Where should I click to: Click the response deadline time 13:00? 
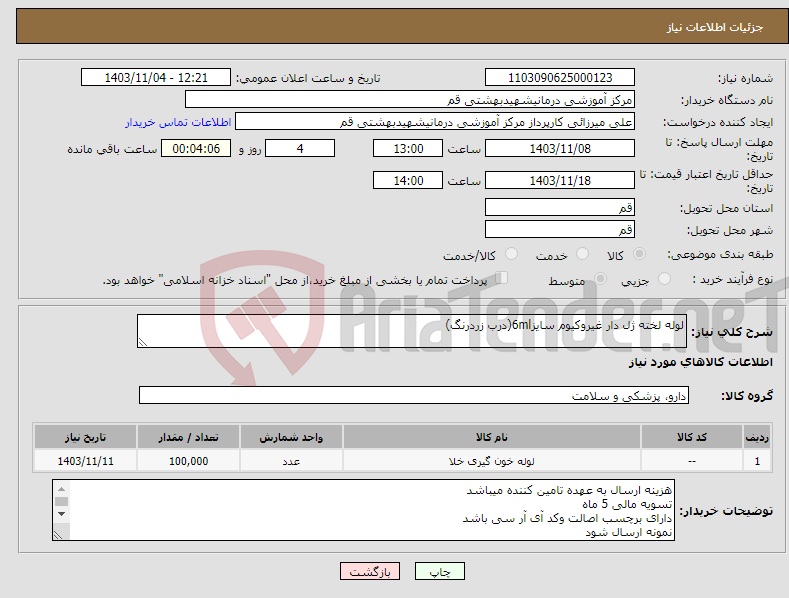tap(408, 148)
